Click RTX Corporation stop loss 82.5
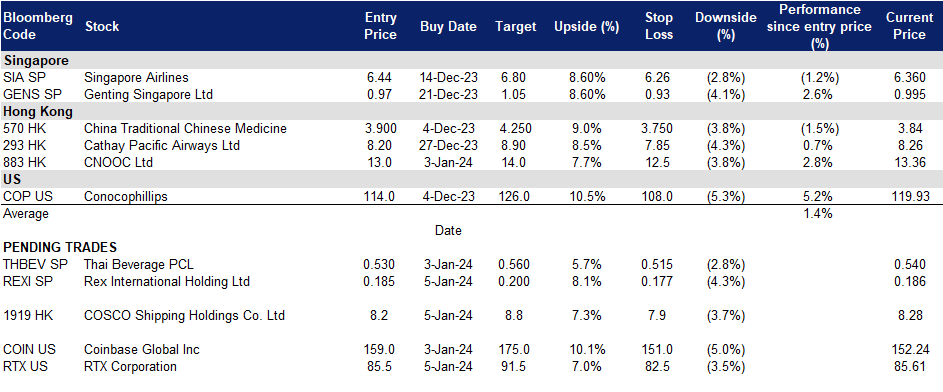 [657, 366]
